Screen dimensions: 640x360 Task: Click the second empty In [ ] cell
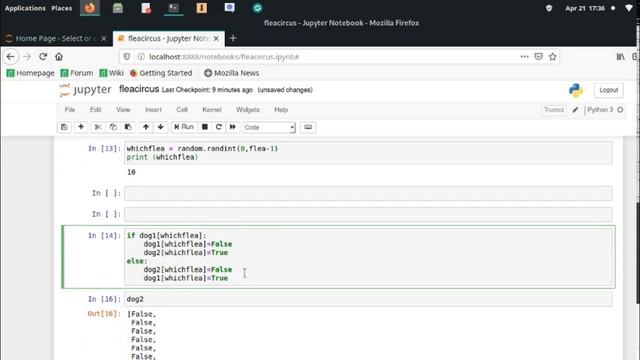click(368, 214)
